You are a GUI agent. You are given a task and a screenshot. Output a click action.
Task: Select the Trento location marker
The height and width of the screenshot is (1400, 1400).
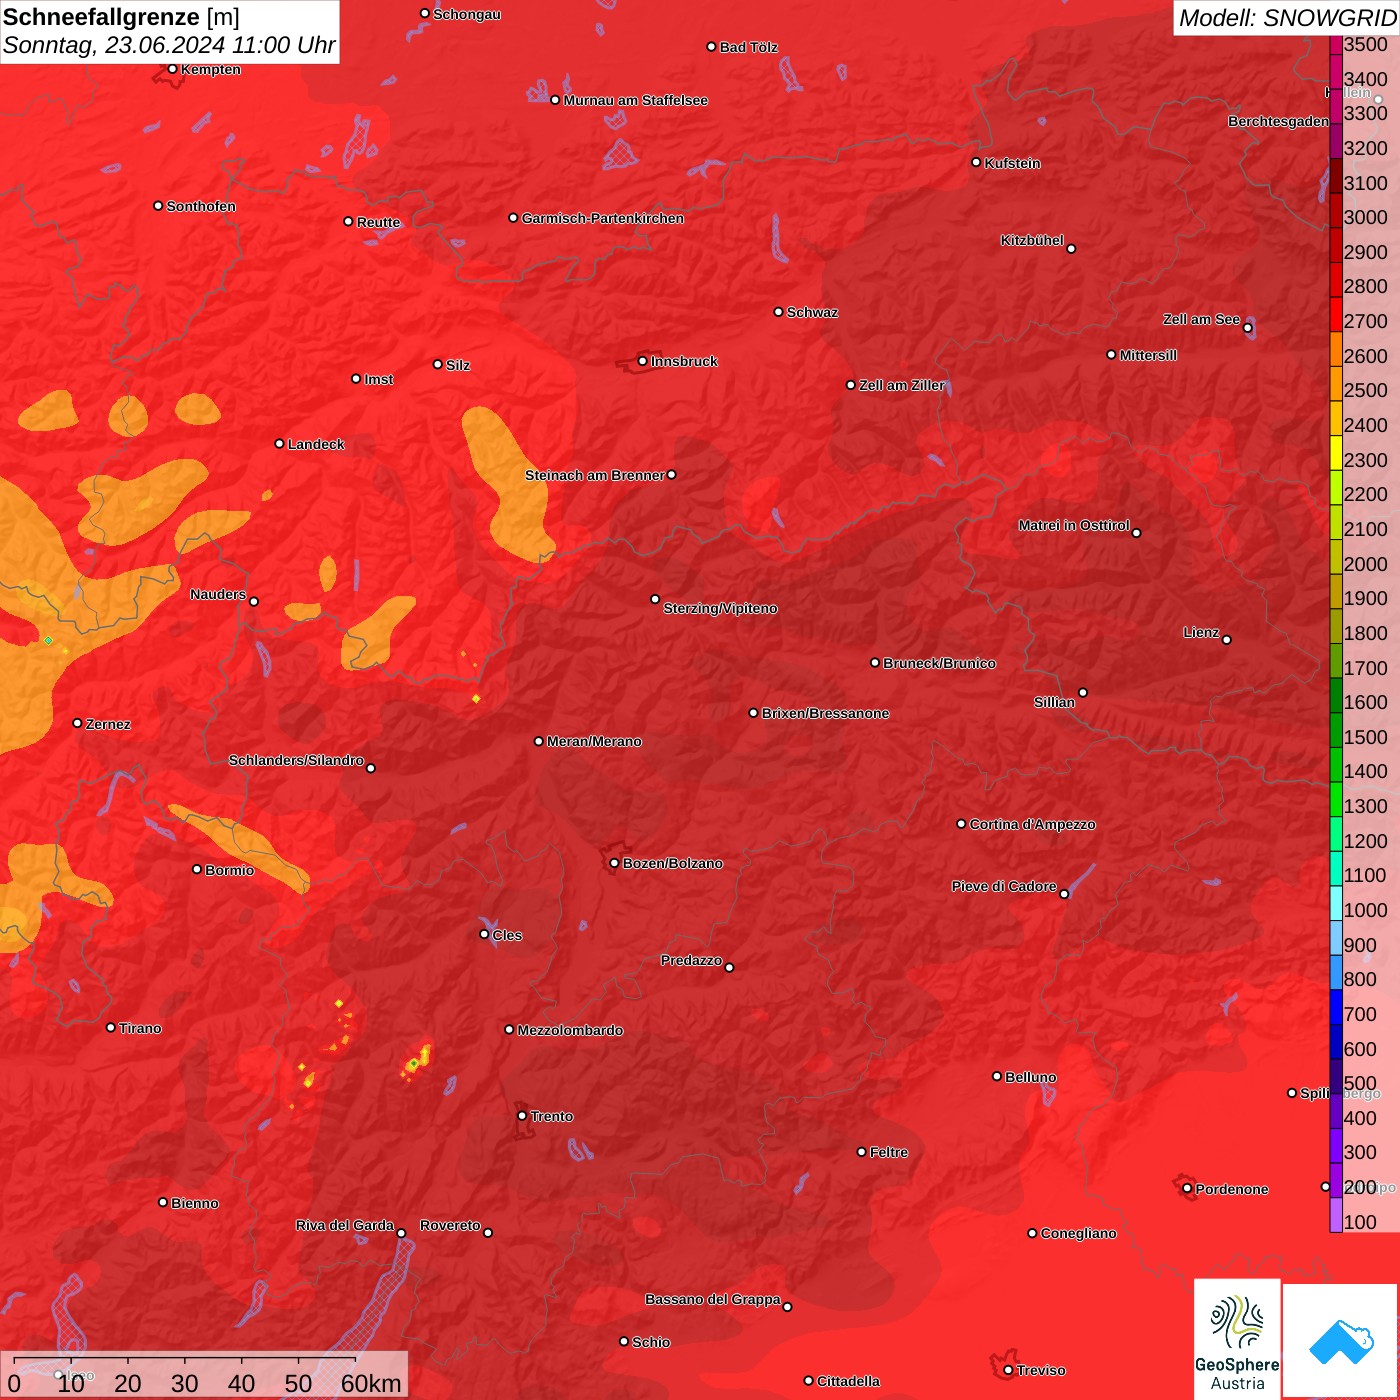pos(521,1115)
